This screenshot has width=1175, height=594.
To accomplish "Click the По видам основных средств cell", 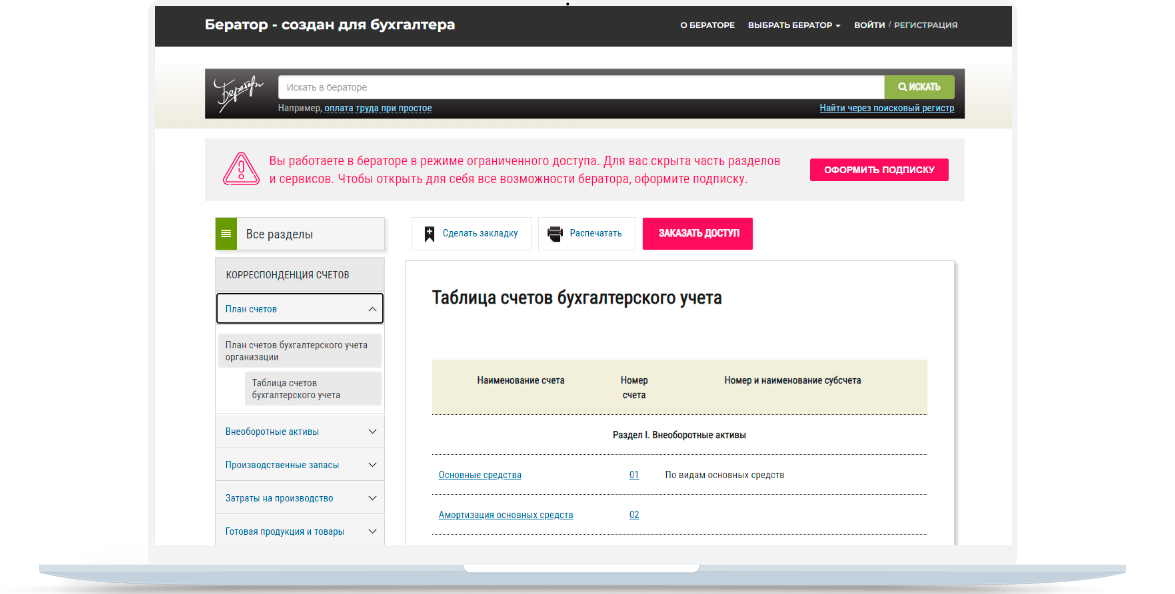I will (x=725, y=475).
